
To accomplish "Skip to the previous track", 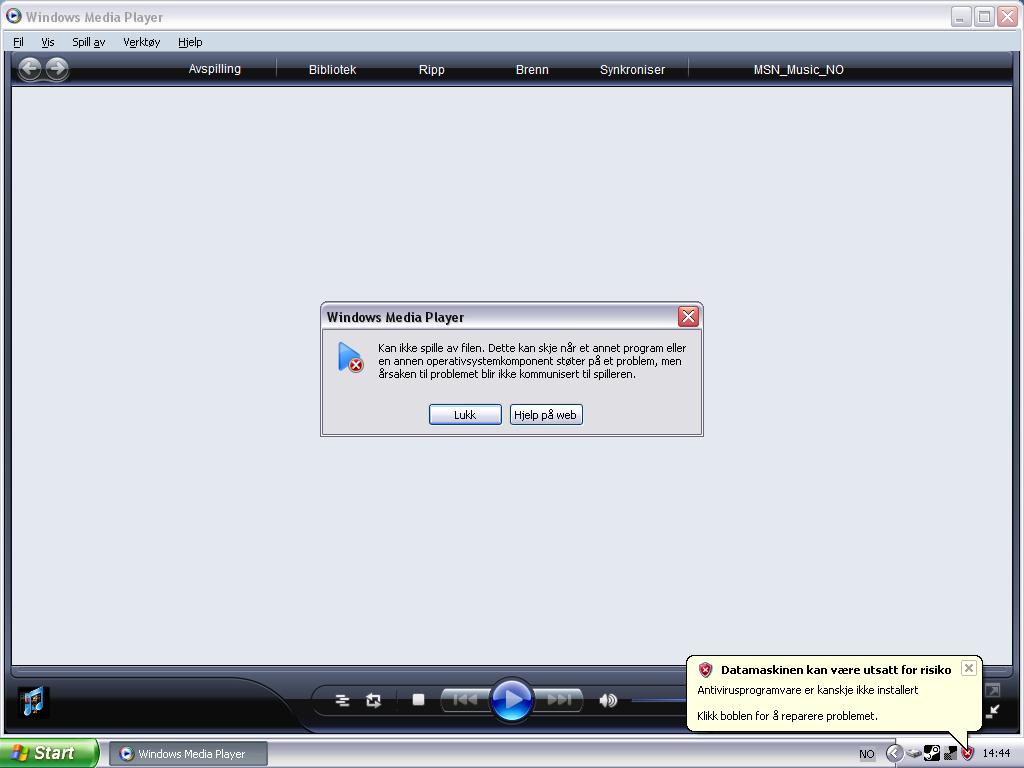I will pos(465,700).
